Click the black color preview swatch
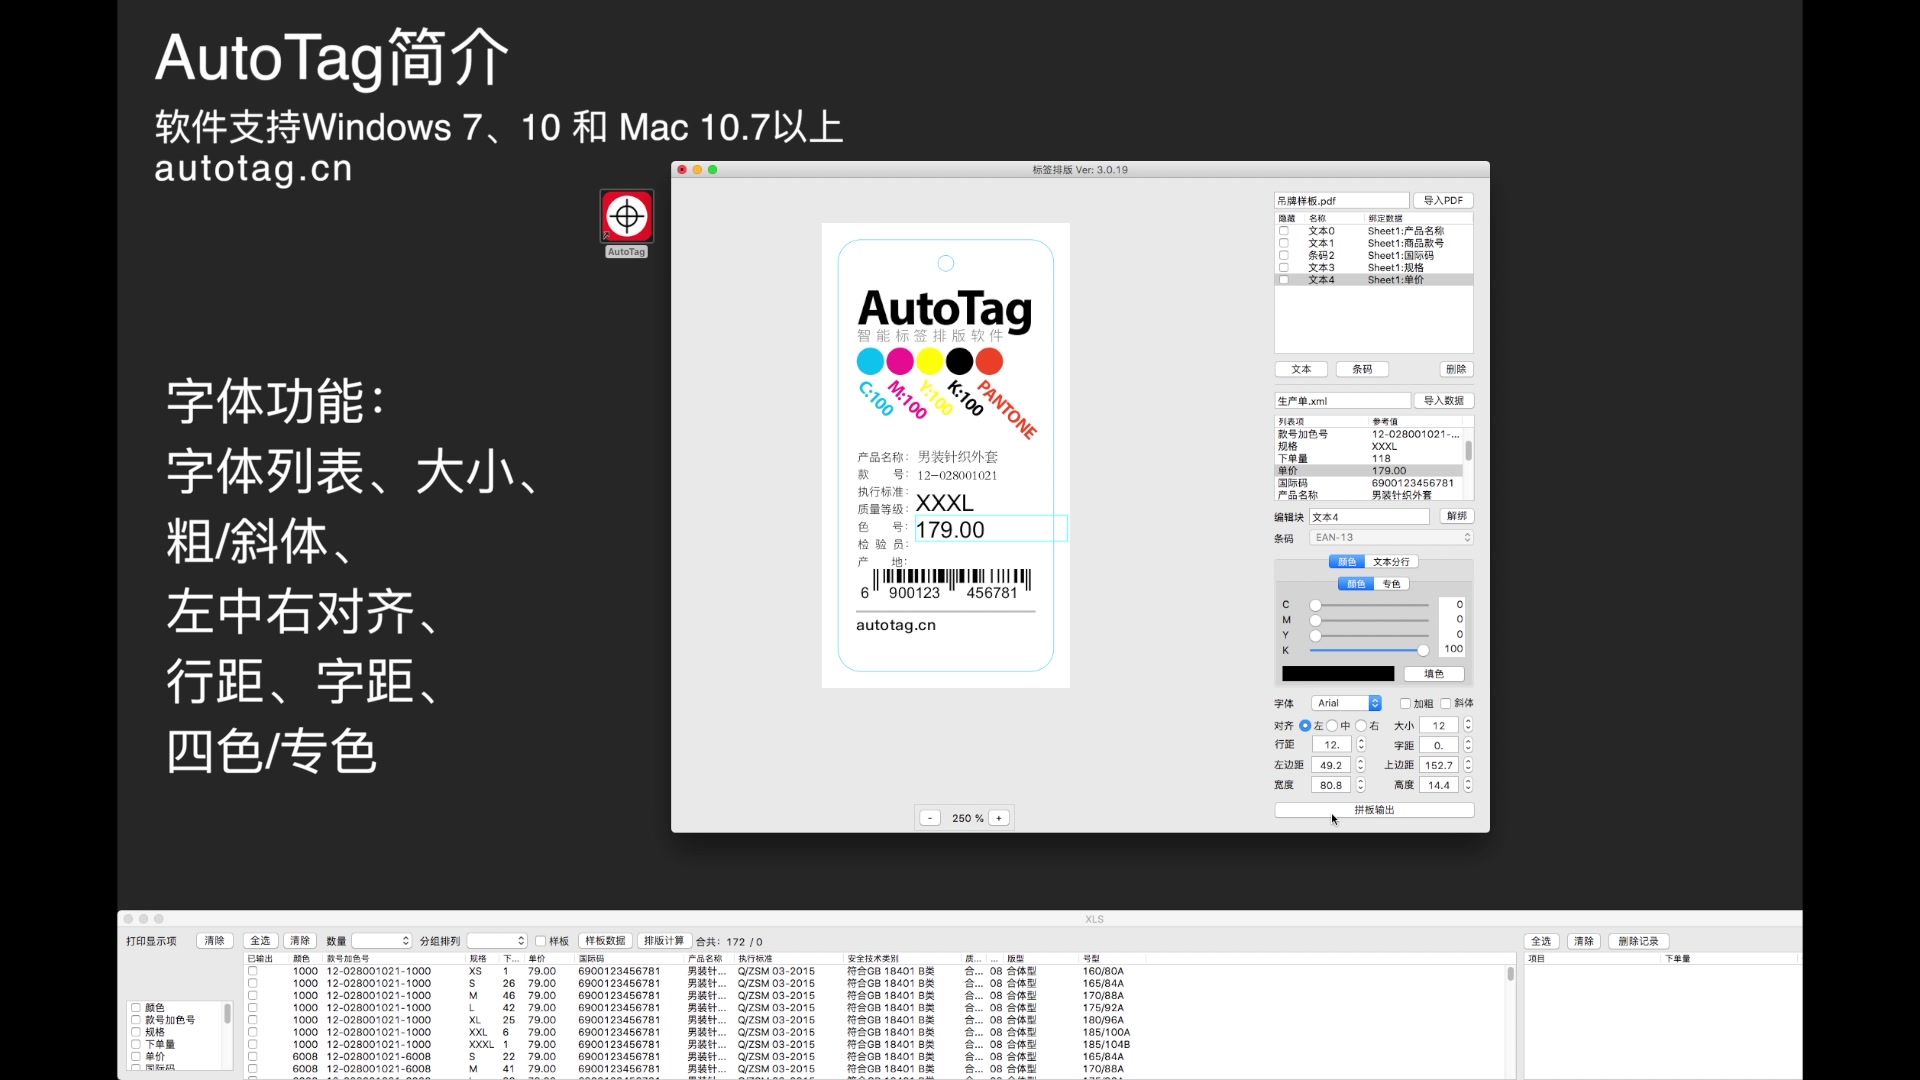The height and width of the screenshot is (1080, 1920). coord(1338,674)
